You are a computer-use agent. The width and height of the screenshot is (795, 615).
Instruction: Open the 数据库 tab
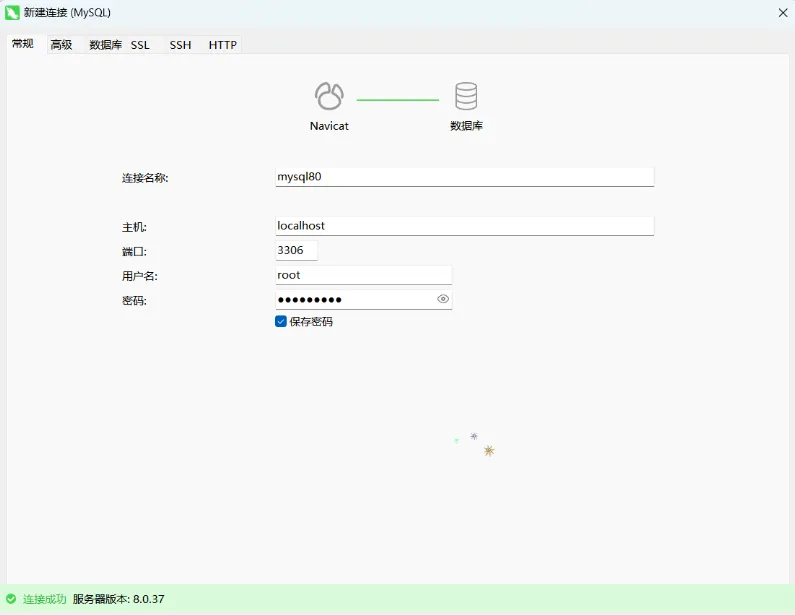click(x=105, y=45)
